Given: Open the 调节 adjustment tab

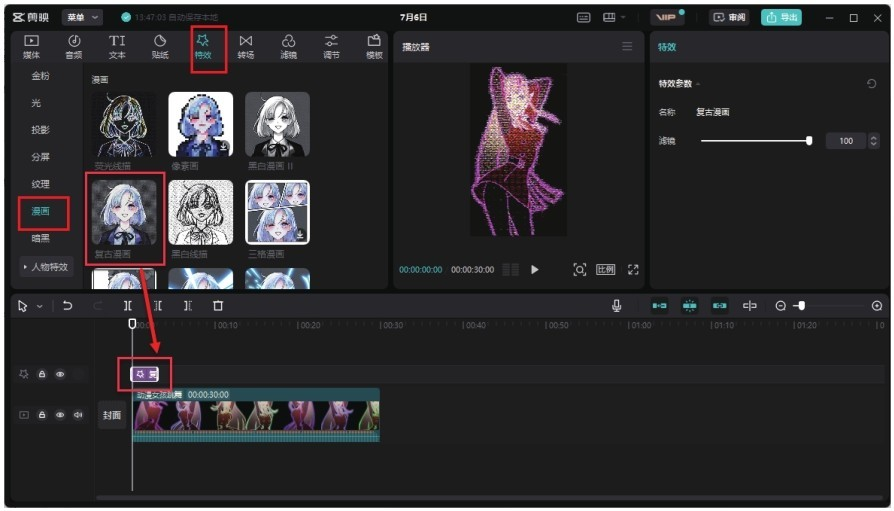Looking at the screenshot, I should [x=331, y=47].
